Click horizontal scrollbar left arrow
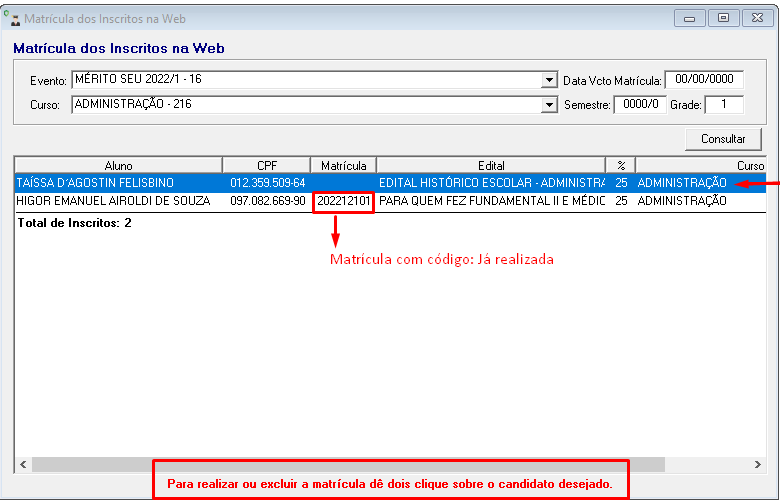 (23, 464)
